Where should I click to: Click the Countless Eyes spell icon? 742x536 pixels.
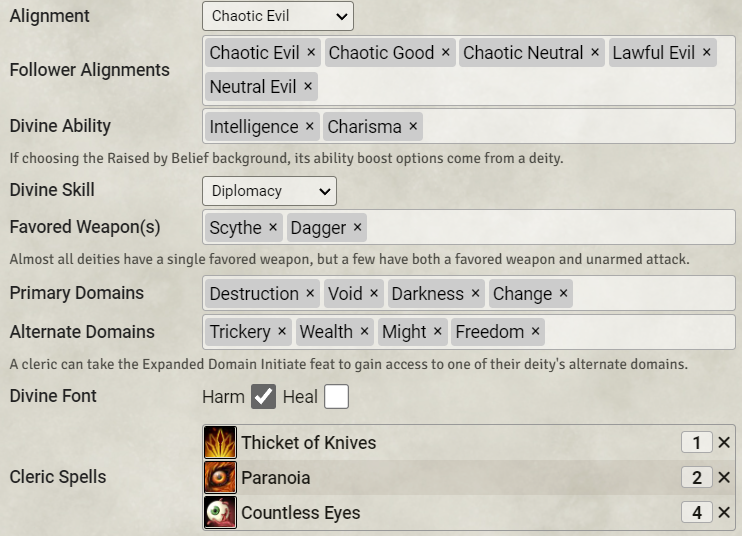tap(220, 513)
